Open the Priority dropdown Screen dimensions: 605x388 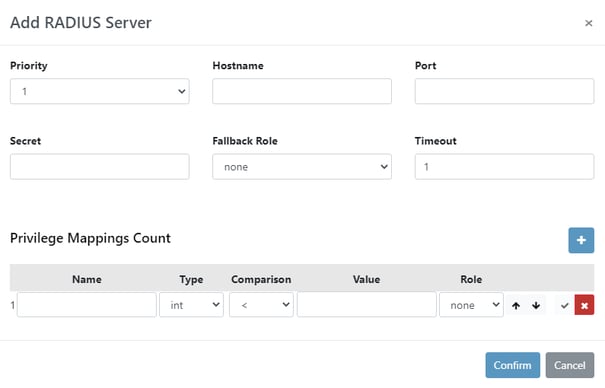(100, 91)
